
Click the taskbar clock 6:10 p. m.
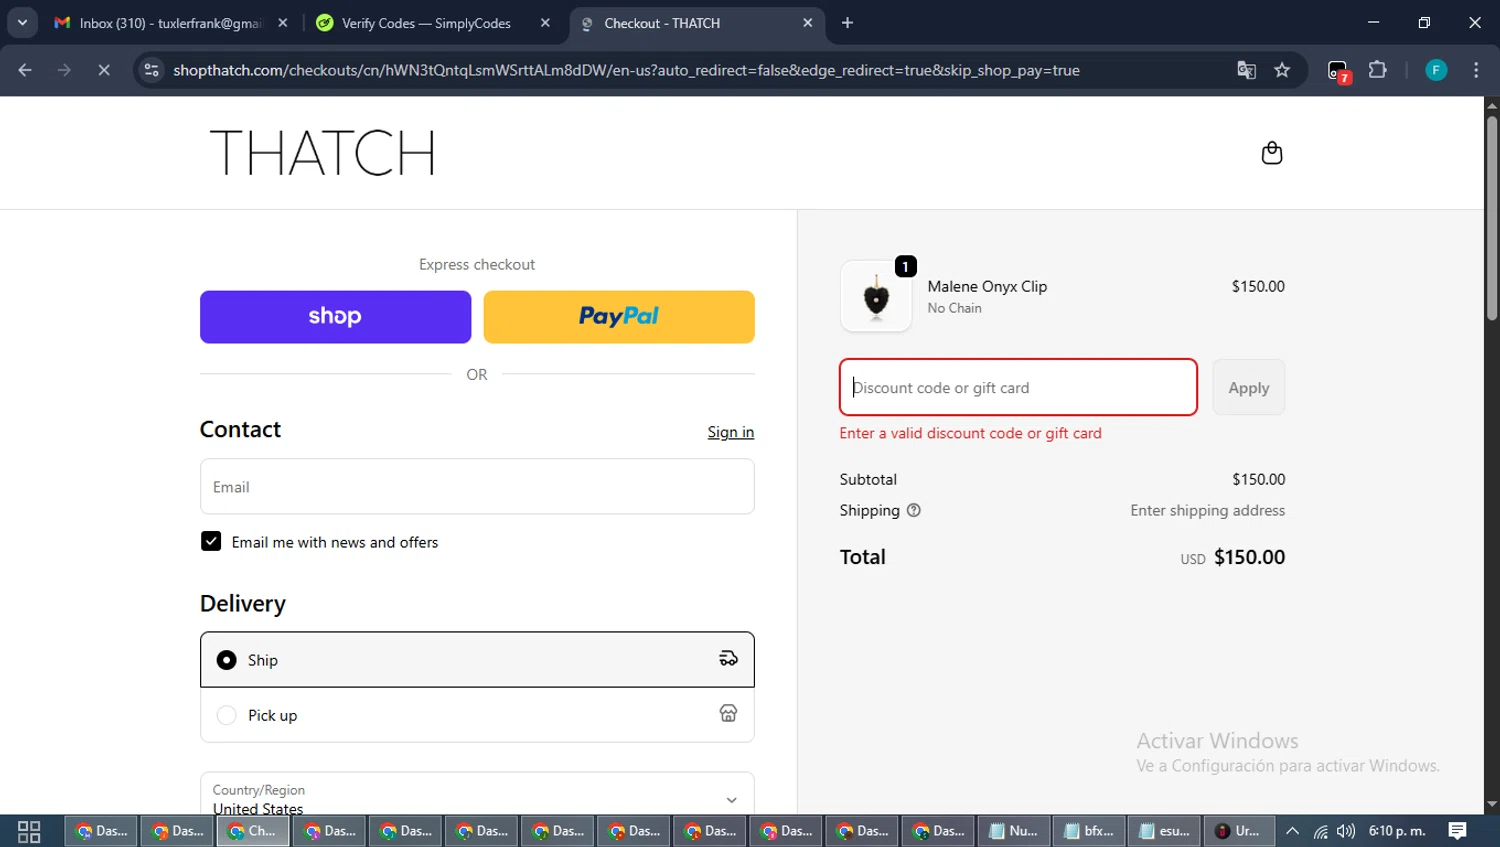tap(1397, 831)
